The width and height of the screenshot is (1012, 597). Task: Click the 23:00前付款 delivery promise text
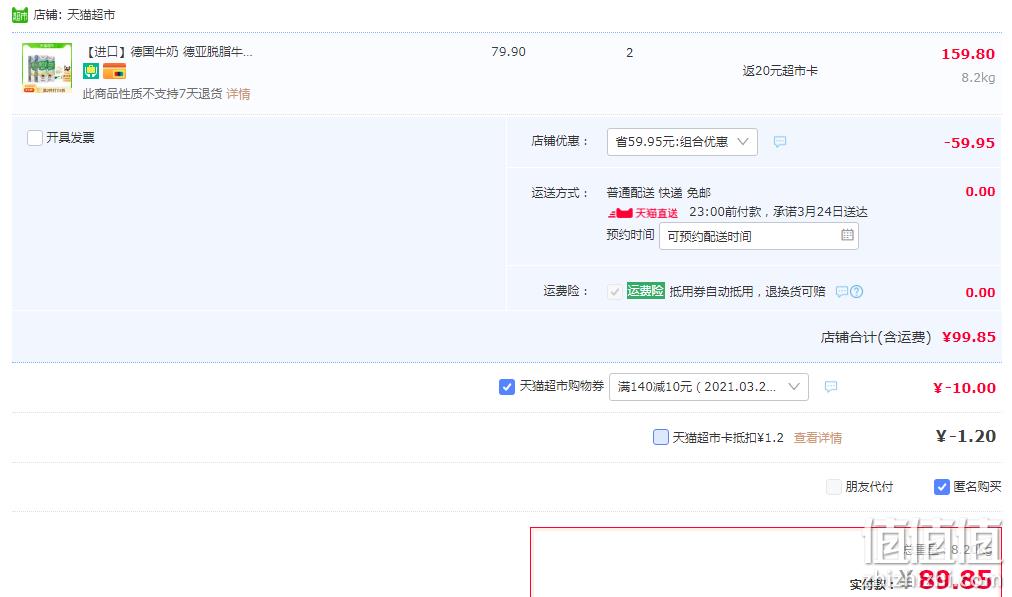tap(778, 212)
